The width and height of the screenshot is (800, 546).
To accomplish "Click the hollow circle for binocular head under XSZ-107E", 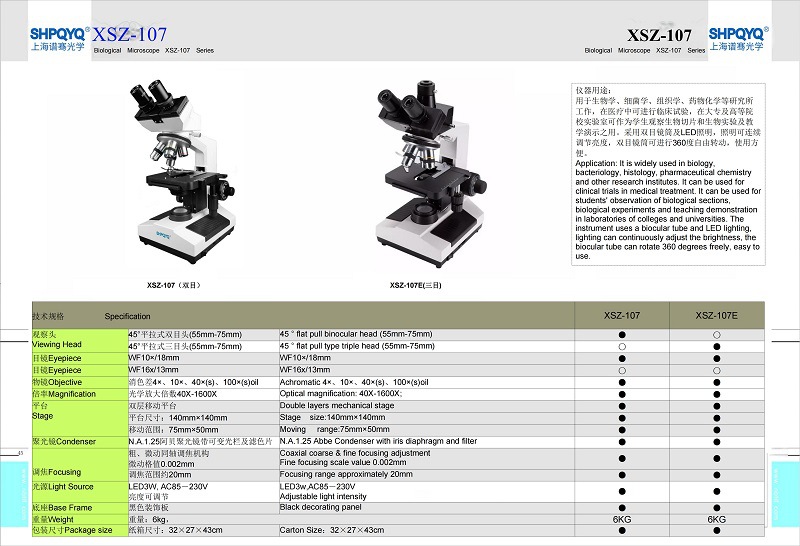I will tap(717, 334).
